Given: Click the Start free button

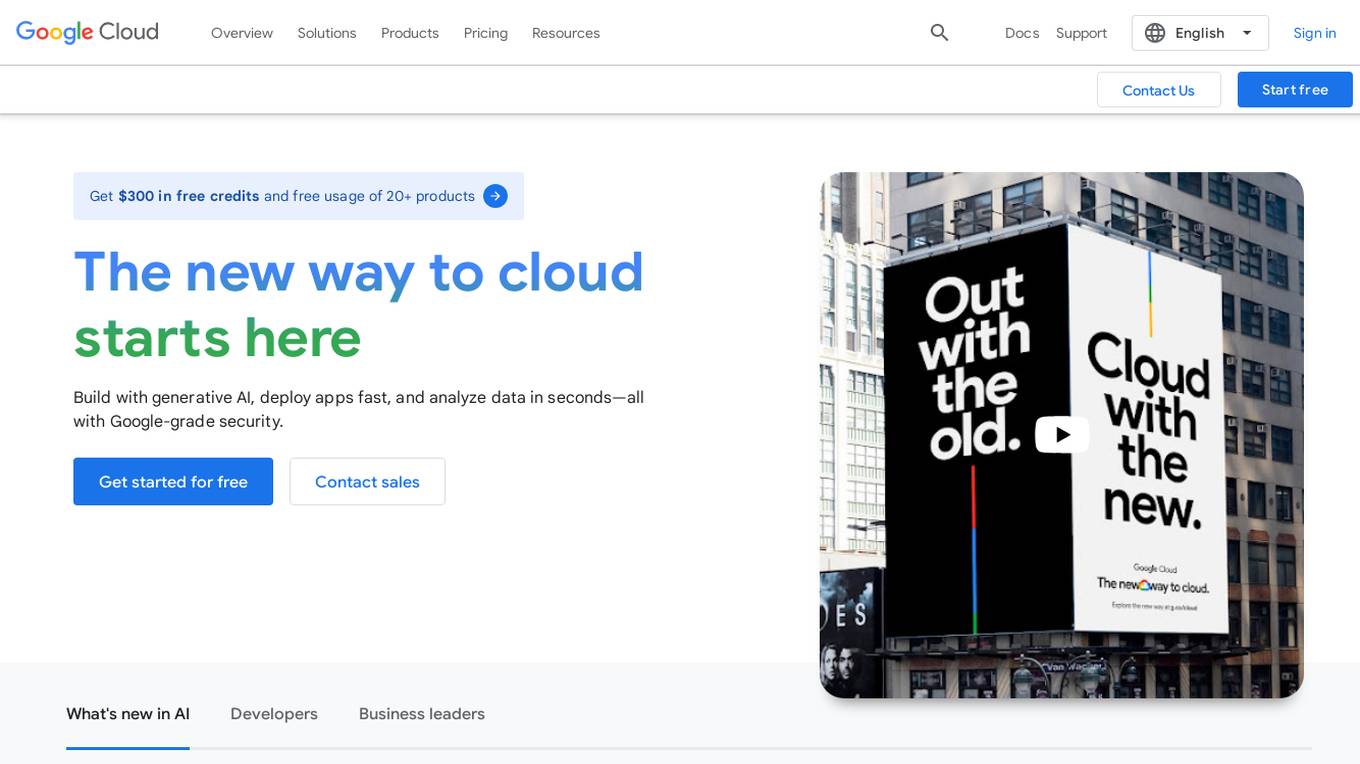Looking at the screenshot, I should point(1295,90).
